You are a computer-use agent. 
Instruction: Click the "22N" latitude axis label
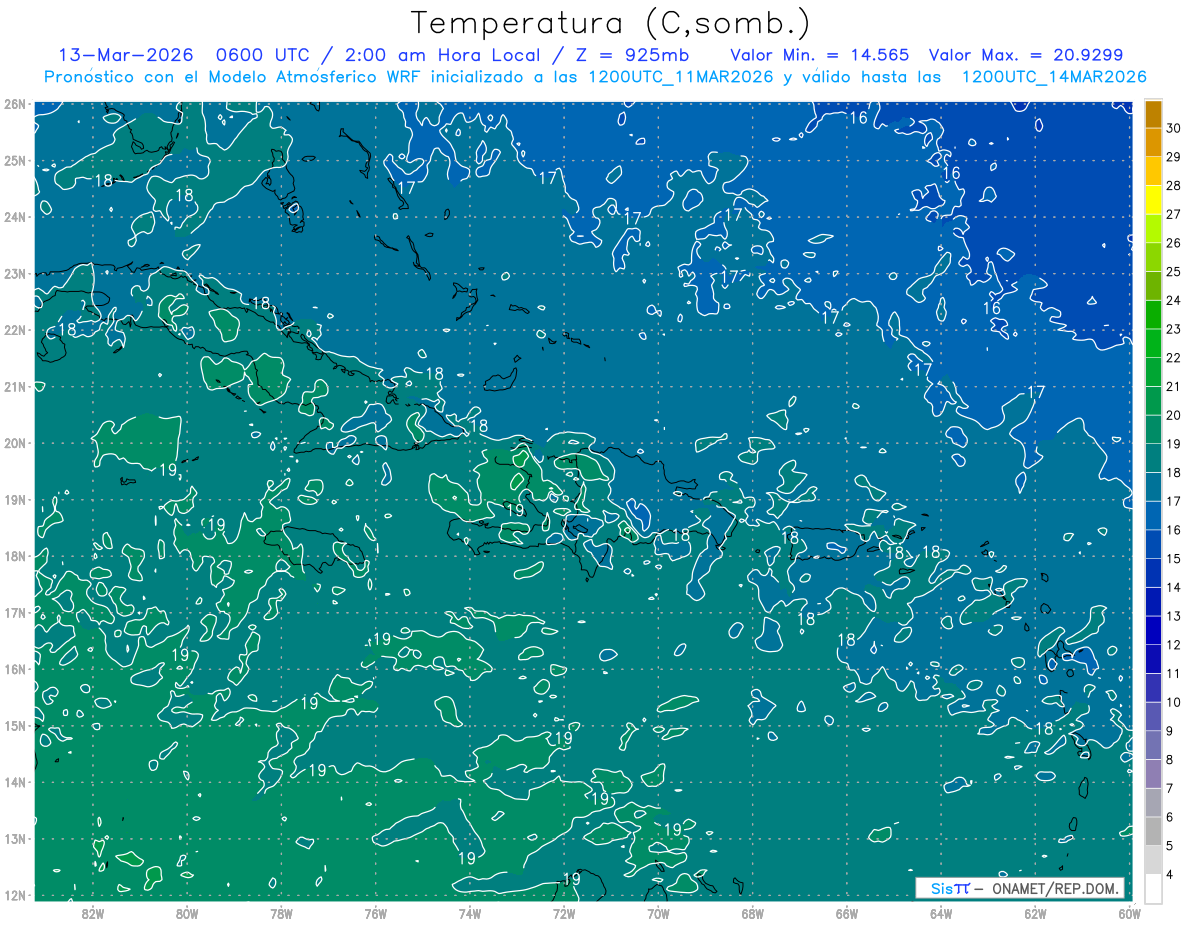pyautogui.click(x=14, y=330)
